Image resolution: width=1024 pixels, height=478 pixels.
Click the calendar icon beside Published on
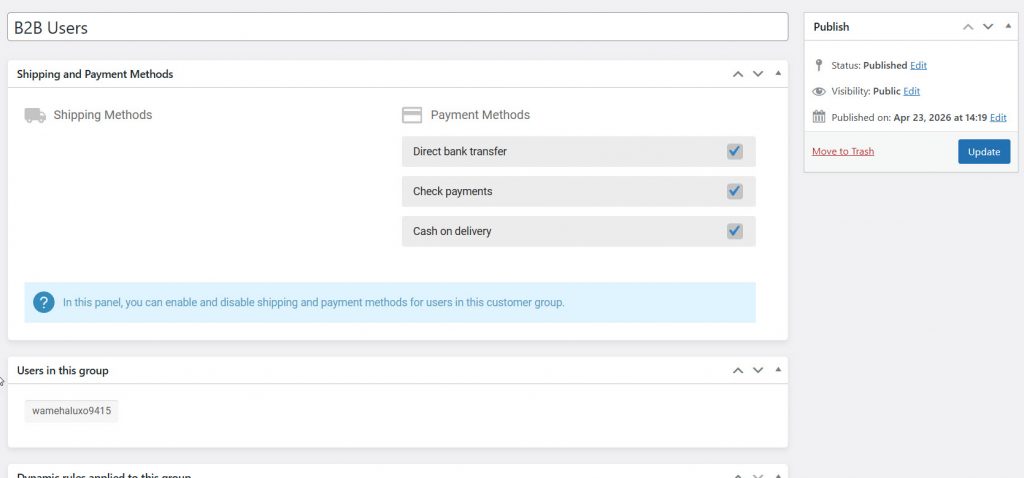(x=819, y=117)
